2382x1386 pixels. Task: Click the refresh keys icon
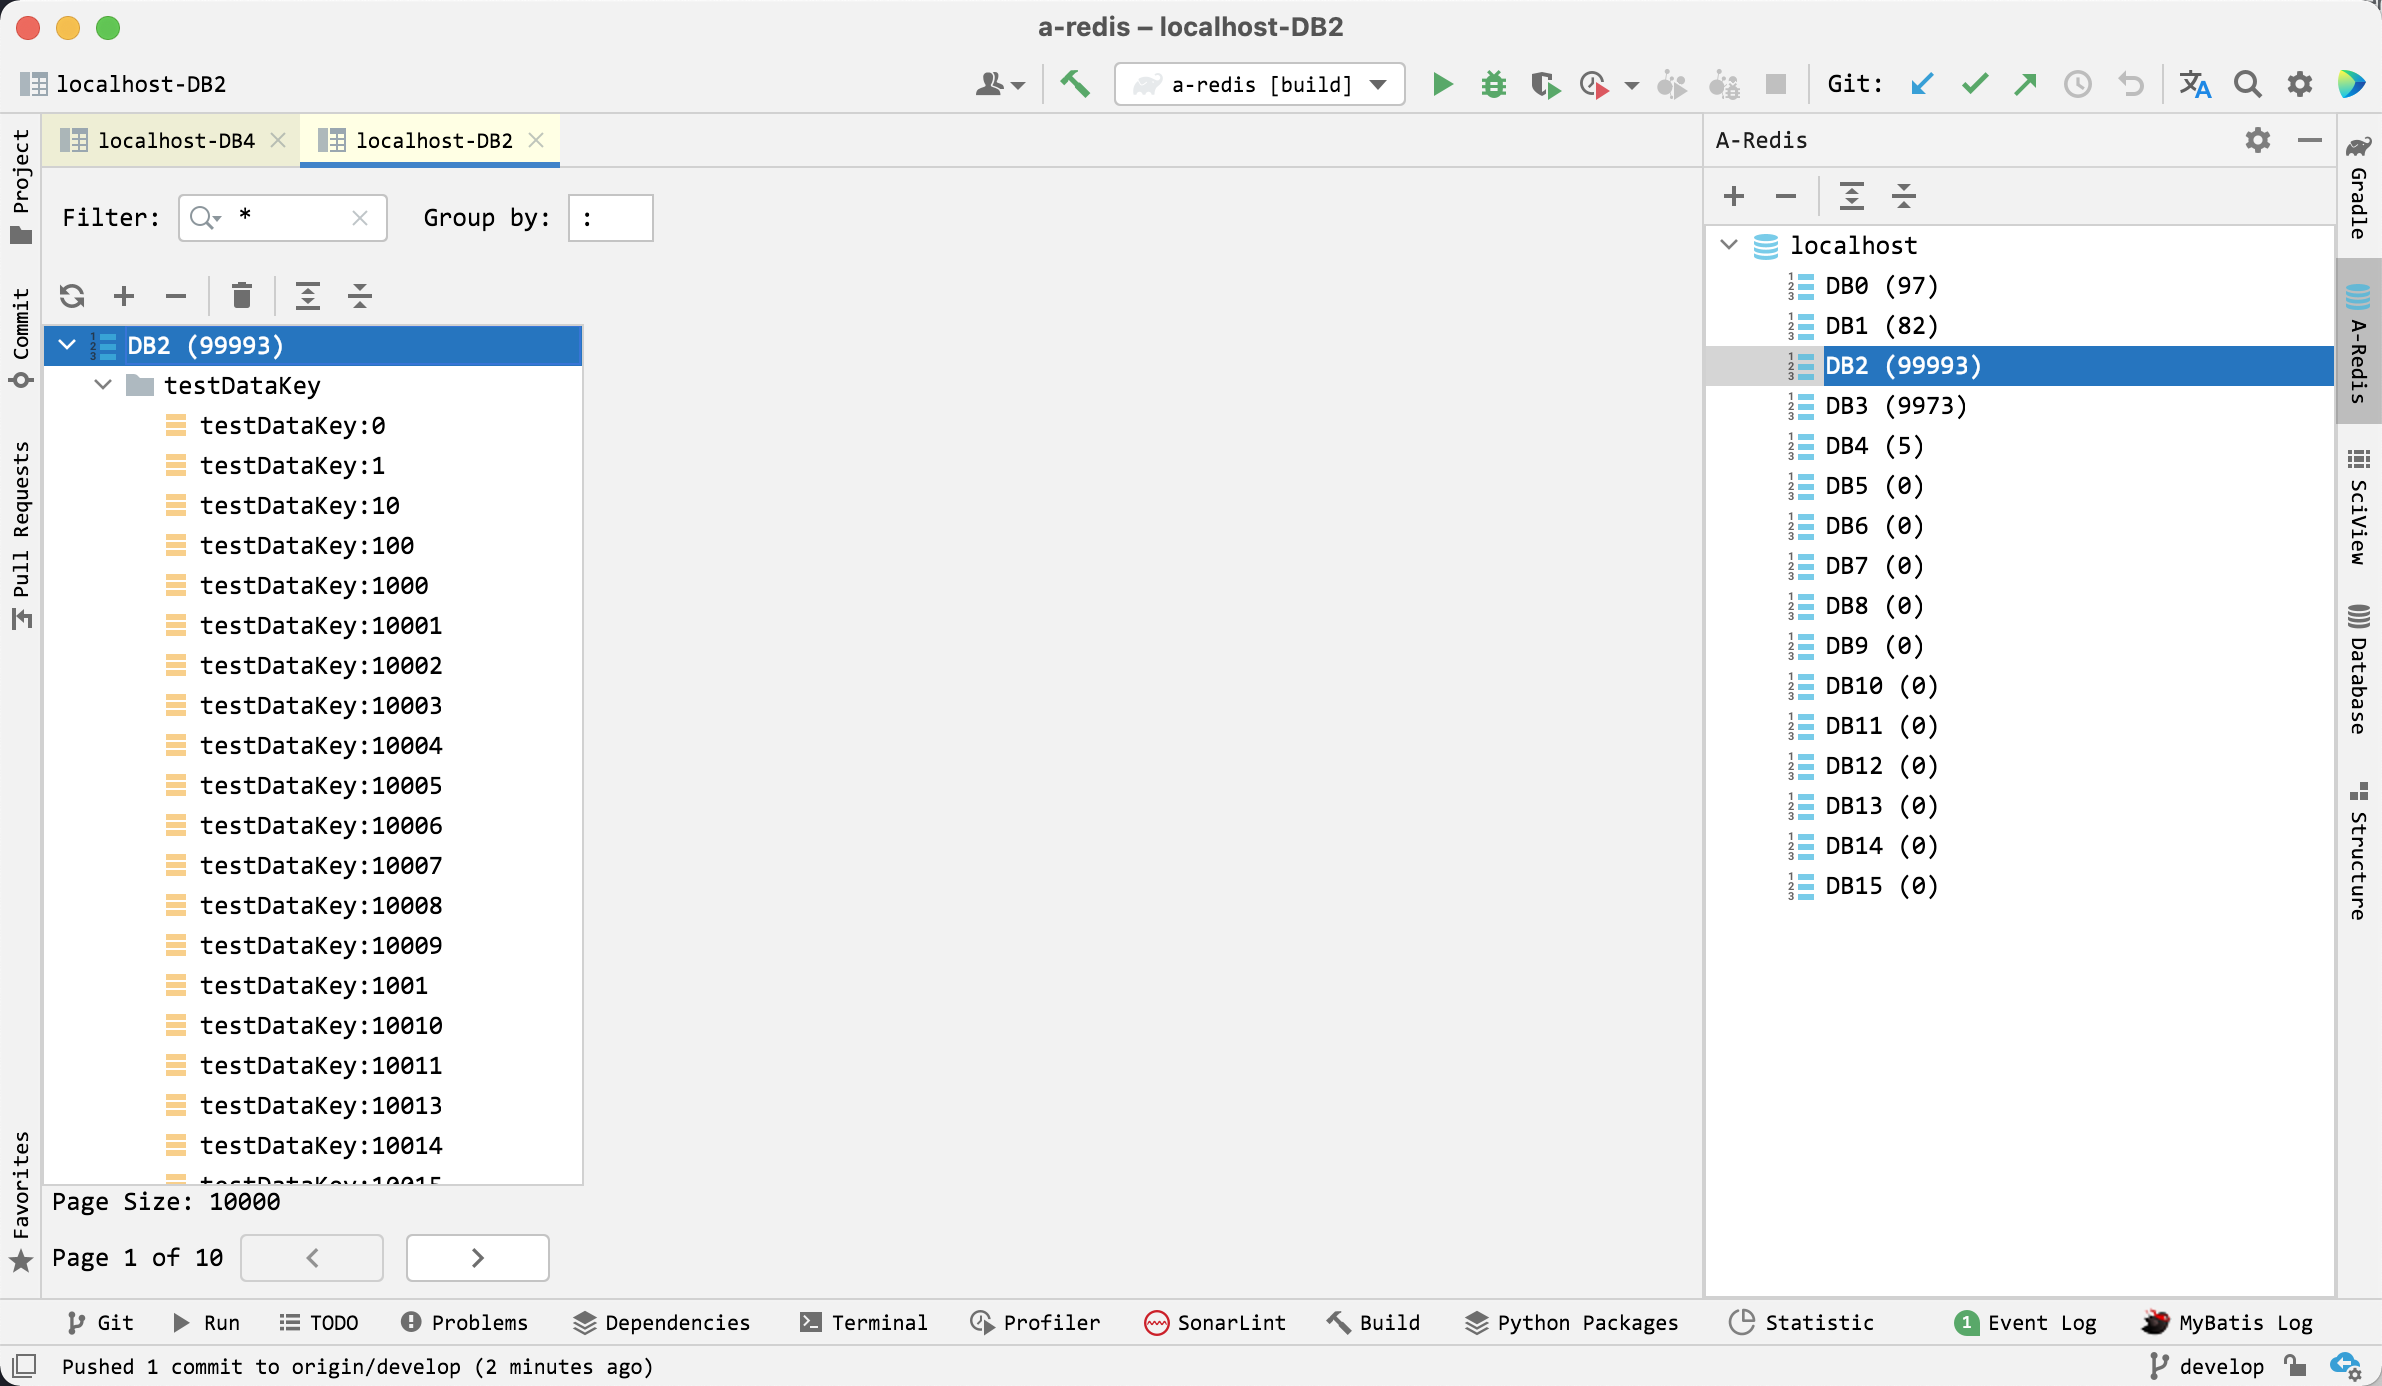tap(72, 296)
